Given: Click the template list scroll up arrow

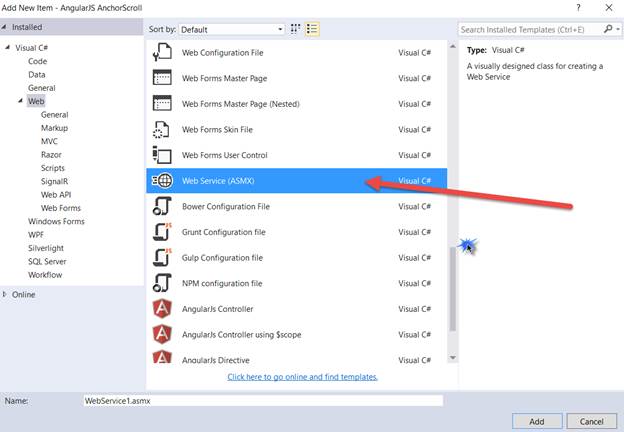Looking at the screenshot, I should [452, 47].
